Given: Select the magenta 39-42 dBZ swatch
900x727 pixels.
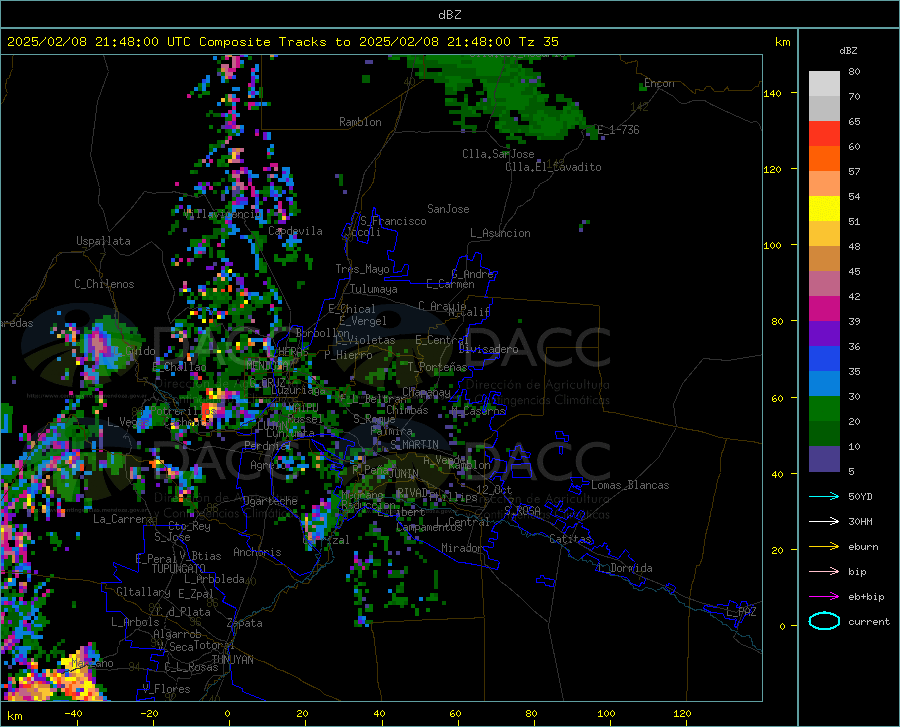Looking at the screenshot, I should click(824, 309).
